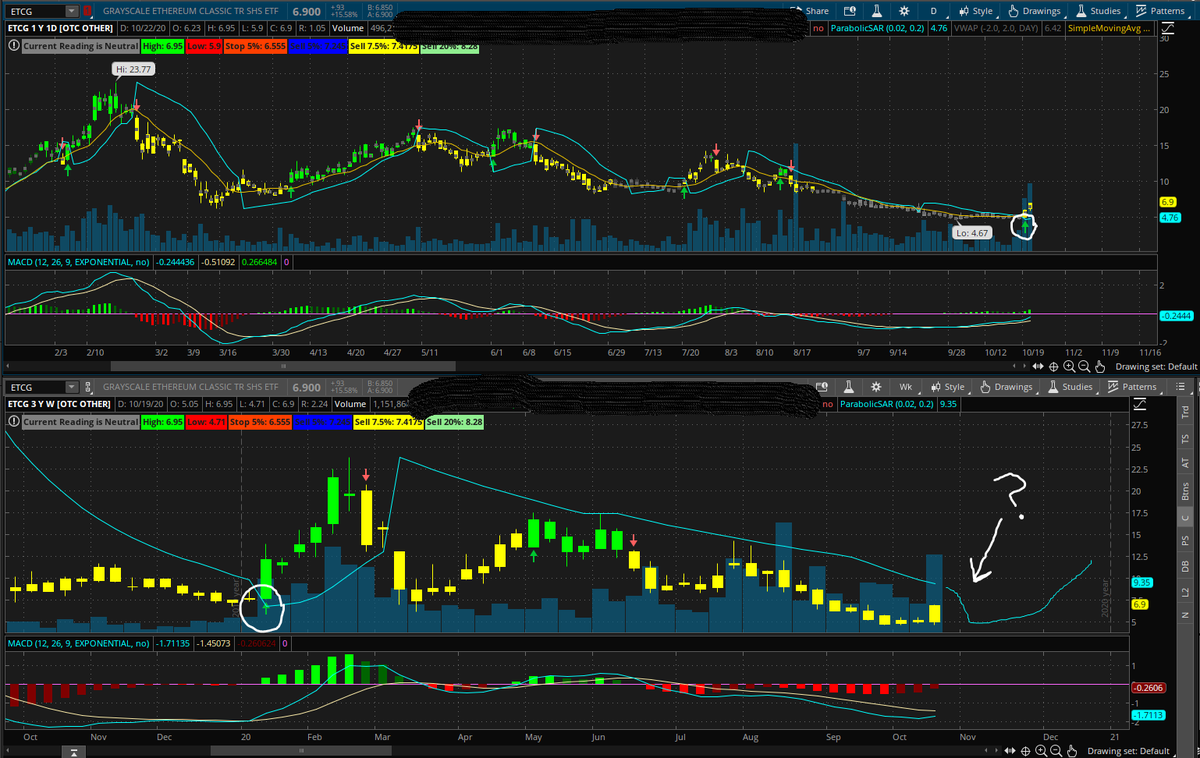The height and width of the screenshot is (758, 1200).
Task: Click the horizontal scrollbar under top chart
Action: (283, 366)
